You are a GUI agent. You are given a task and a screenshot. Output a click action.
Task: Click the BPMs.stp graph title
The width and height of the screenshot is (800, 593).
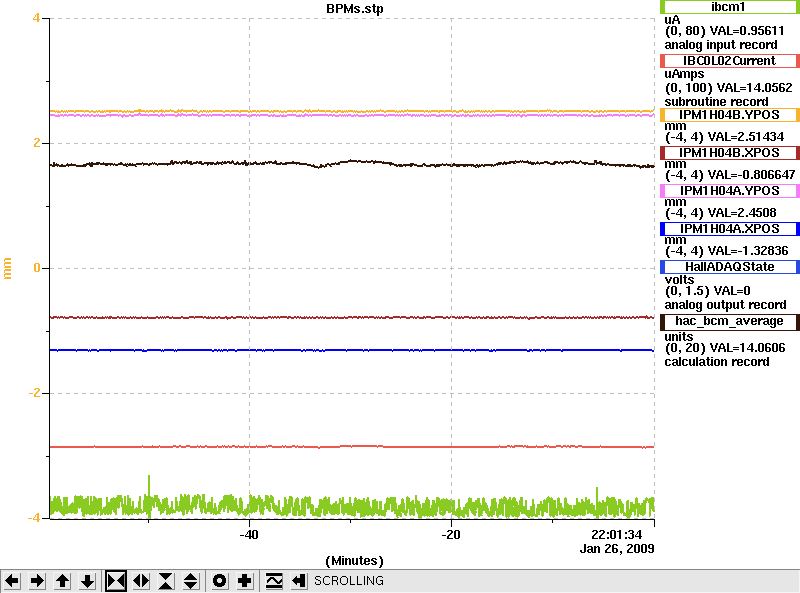355,9
